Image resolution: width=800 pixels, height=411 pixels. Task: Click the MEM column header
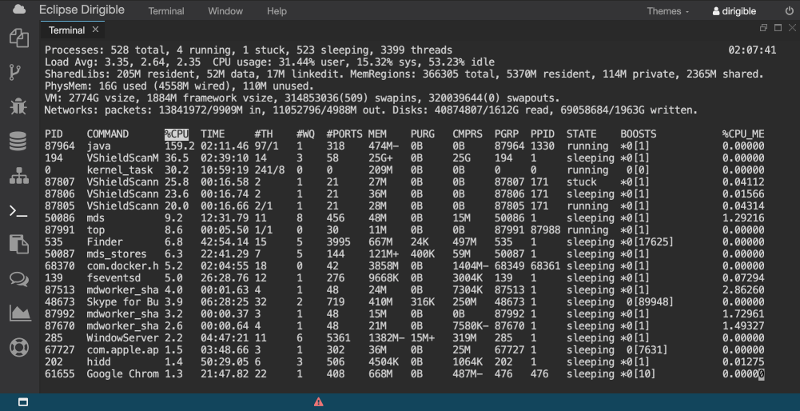[x=378, y=134]
